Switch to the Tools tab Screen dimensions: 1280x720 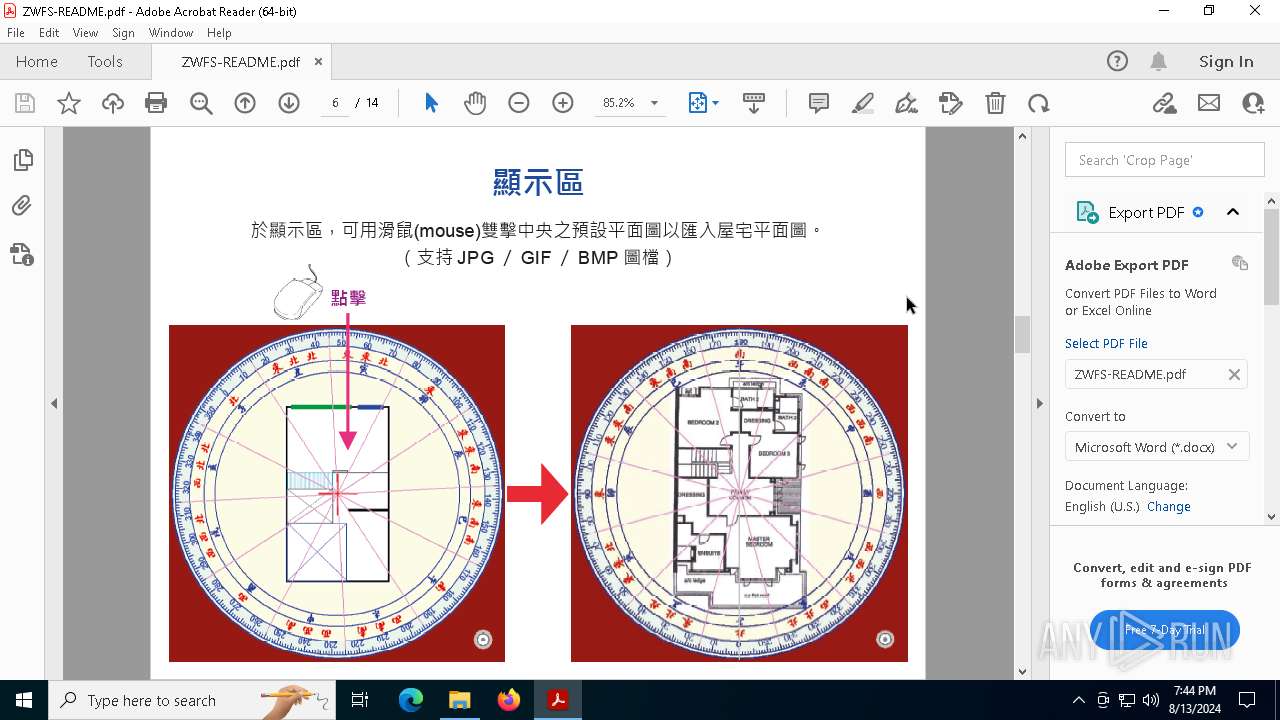click(105, 61)
